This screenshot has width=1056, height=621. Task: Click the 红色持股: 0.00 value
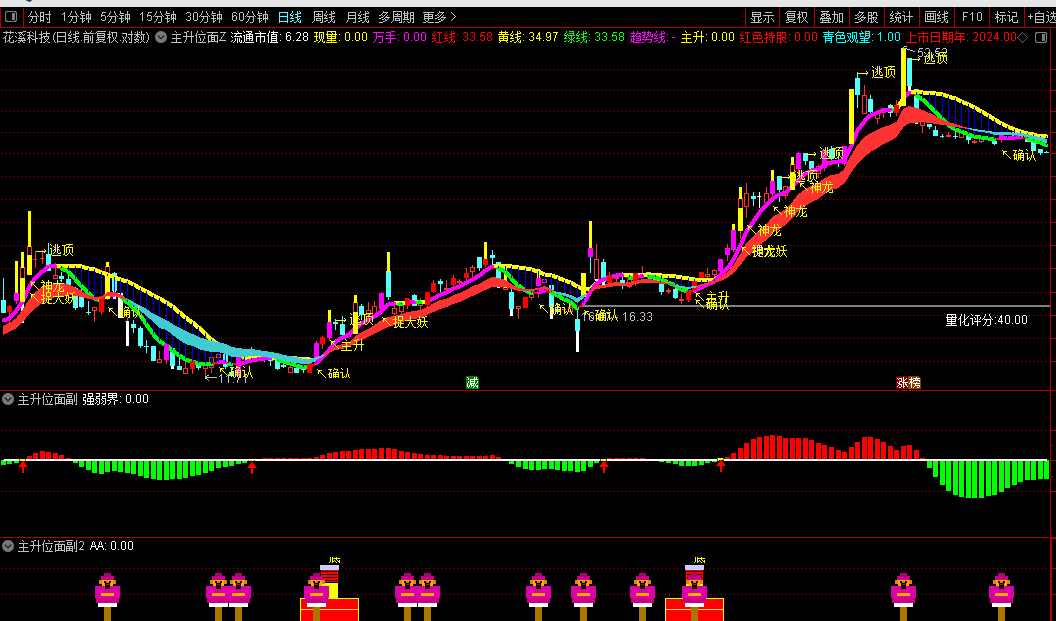[x=779, y=38]
